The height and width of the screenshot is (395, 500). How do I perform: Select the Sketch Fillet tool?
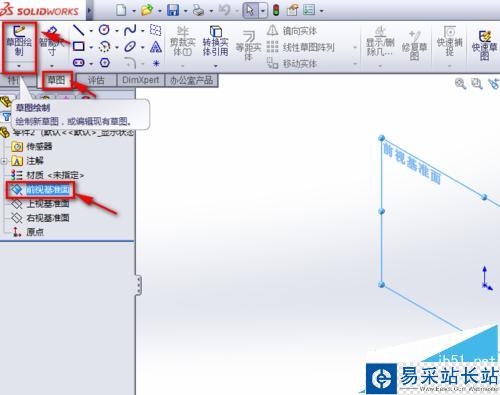(x=130, y=63)
